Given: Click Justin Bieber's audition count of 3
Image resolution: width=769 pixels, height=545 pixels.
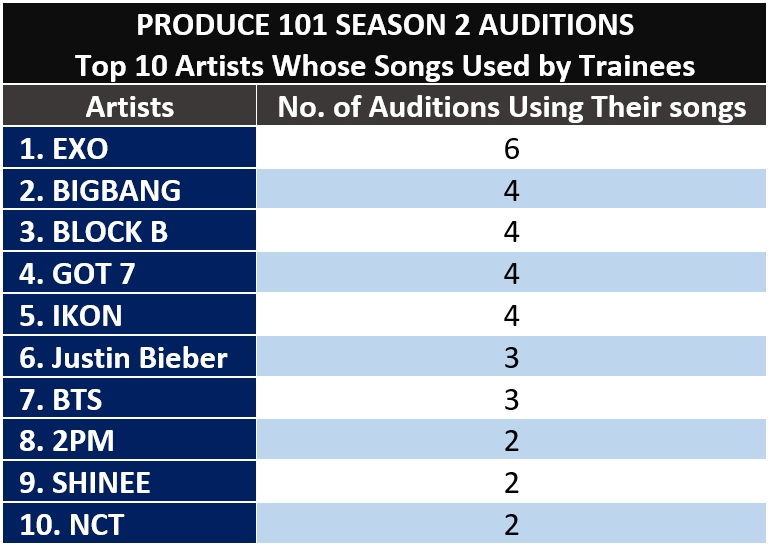Looking at the screenshot, I should pyautogui.click(x=512, y=357).
